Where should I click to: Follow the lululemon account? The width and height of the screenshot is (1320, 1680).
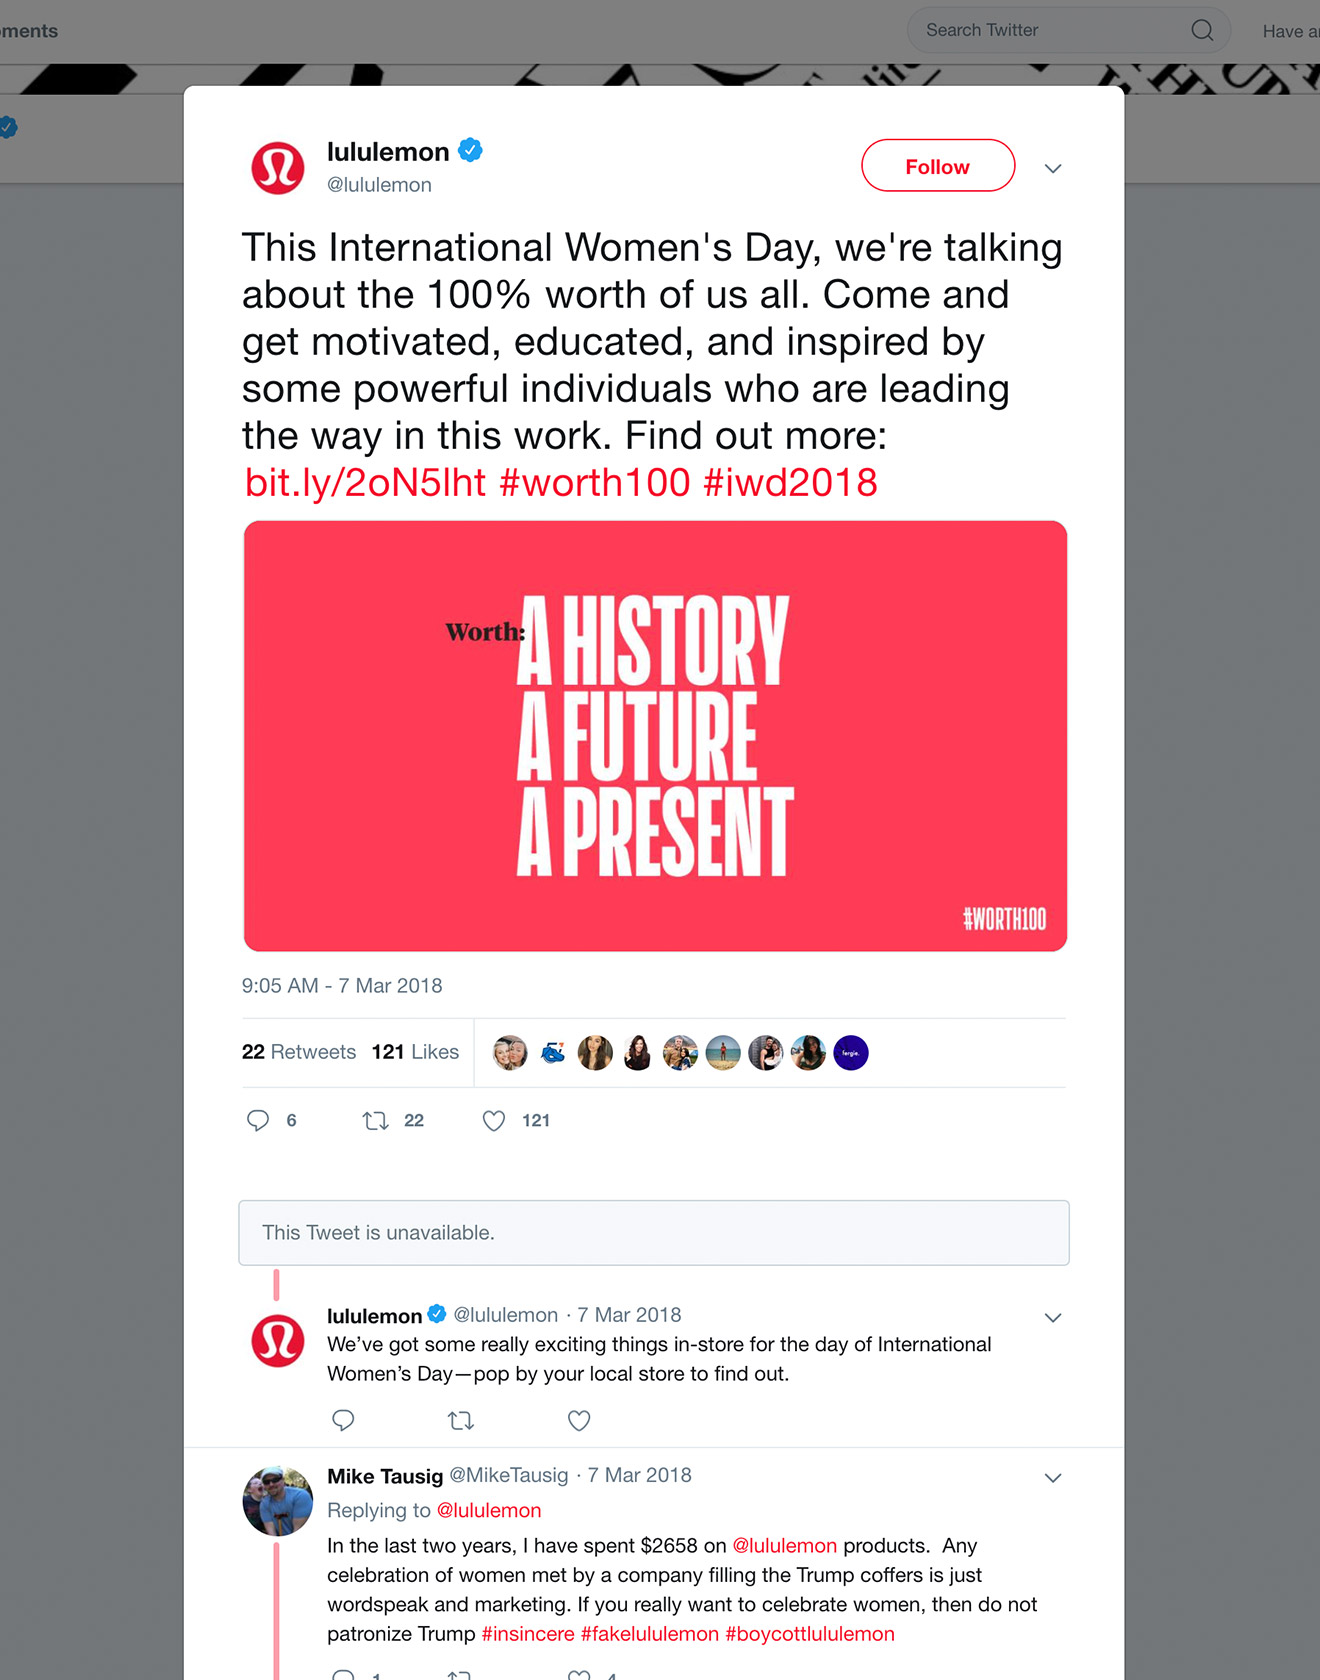coord(937,166)
